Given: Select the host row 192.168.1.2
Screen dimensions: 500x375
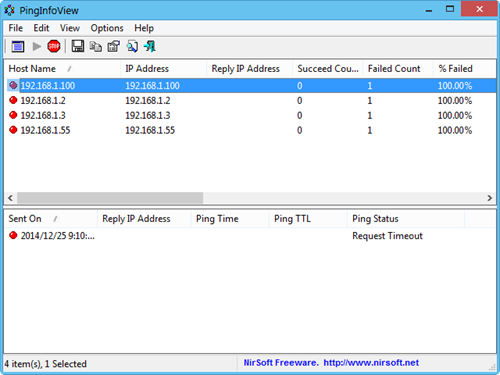Looking at the screenshot, I should tap(250, 100).
